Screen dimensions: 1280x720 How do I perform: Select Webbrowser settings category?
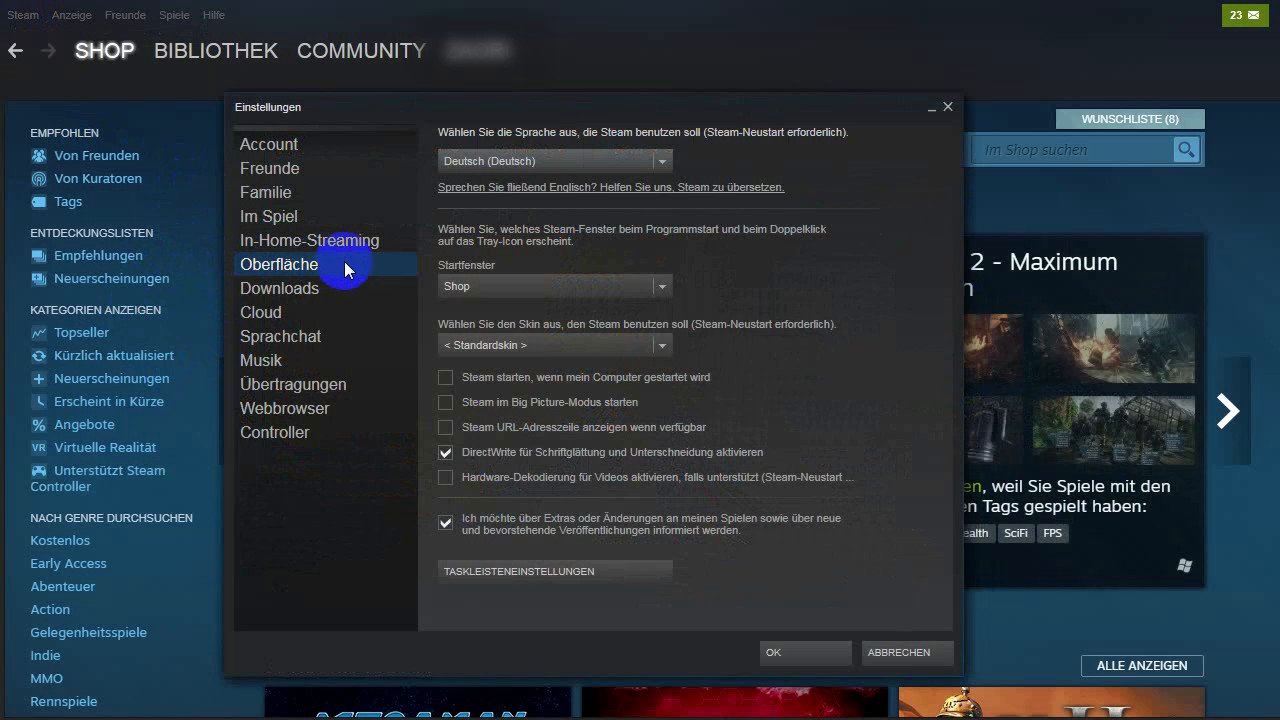[x=325, y=408]
